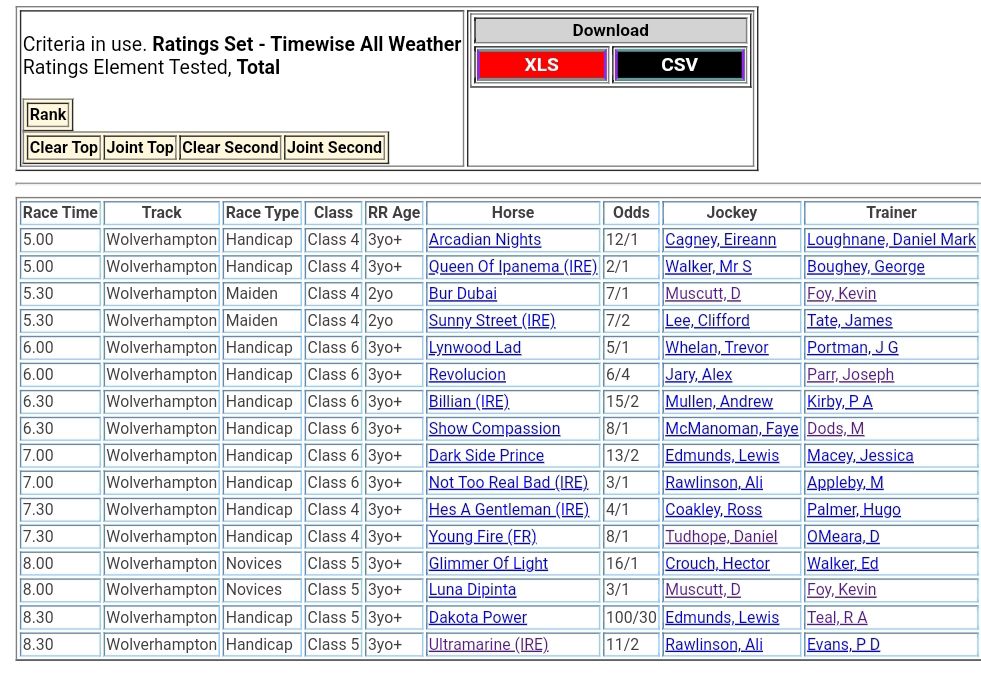Download the ratings as CSV
The height and width of the screenshot is (686, 981).
tap(679, 65)
